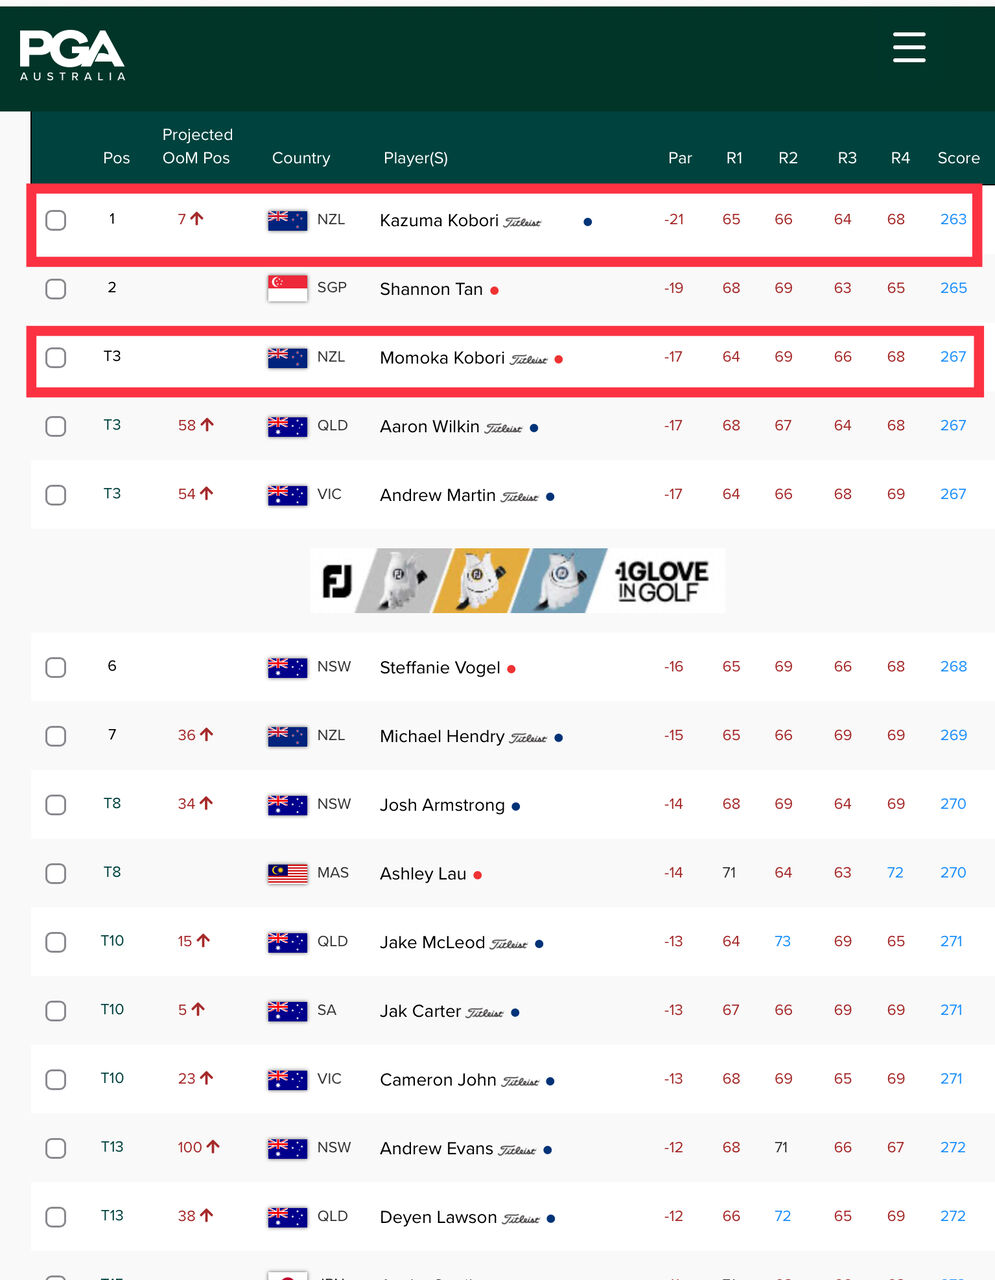Click the Country column header

(301, 158)
